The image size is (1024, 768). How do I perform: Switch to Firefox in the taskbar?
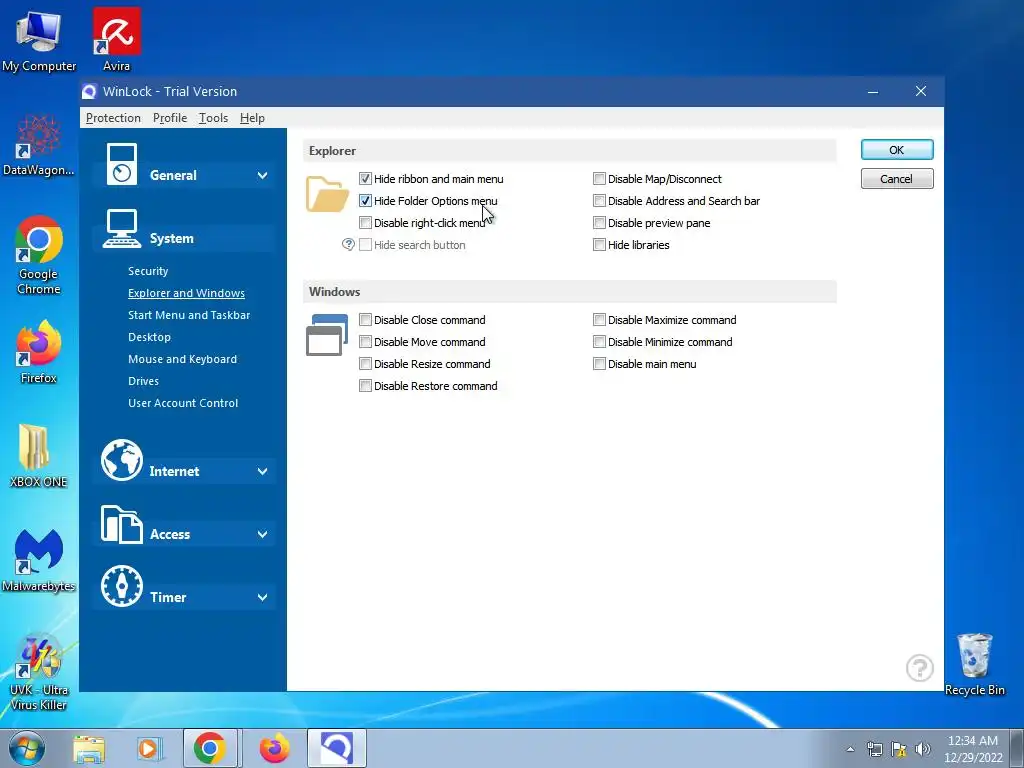[274, 748]
